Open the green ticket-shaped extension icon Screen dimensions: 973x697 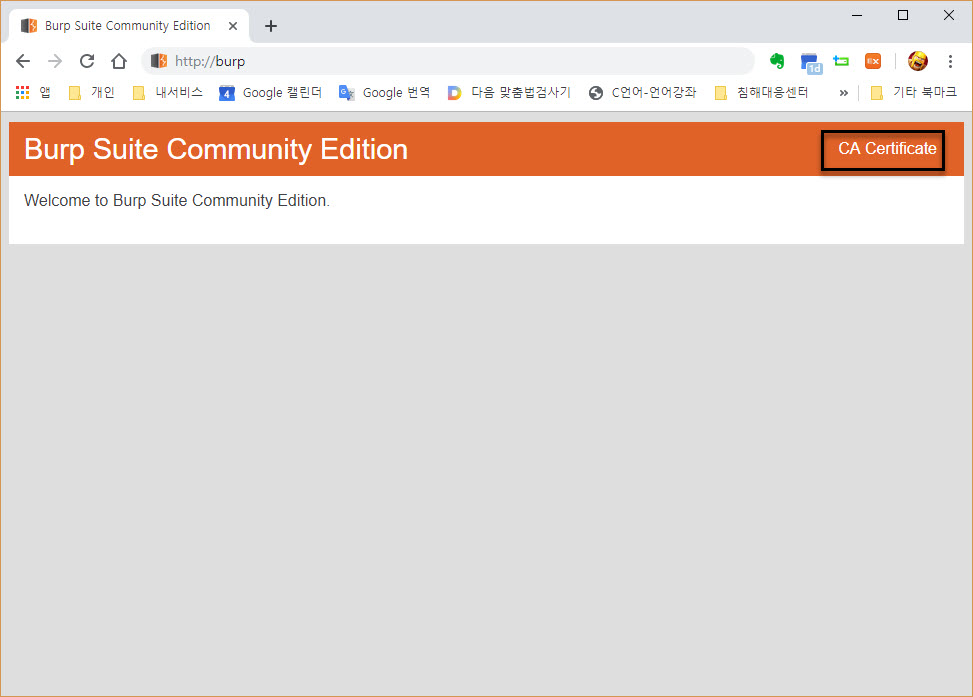[x=841, y=61]
